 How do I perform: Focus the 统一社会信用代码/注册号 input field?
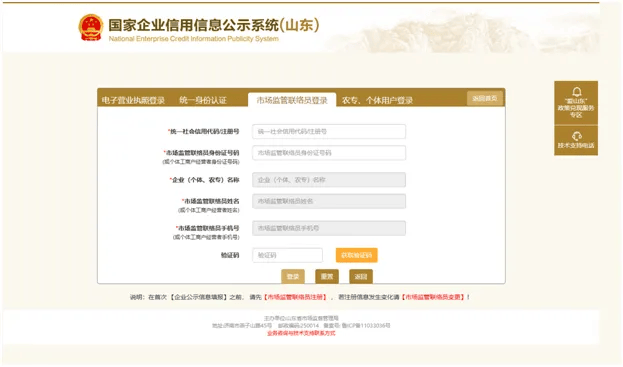click(x=329, y=131)
